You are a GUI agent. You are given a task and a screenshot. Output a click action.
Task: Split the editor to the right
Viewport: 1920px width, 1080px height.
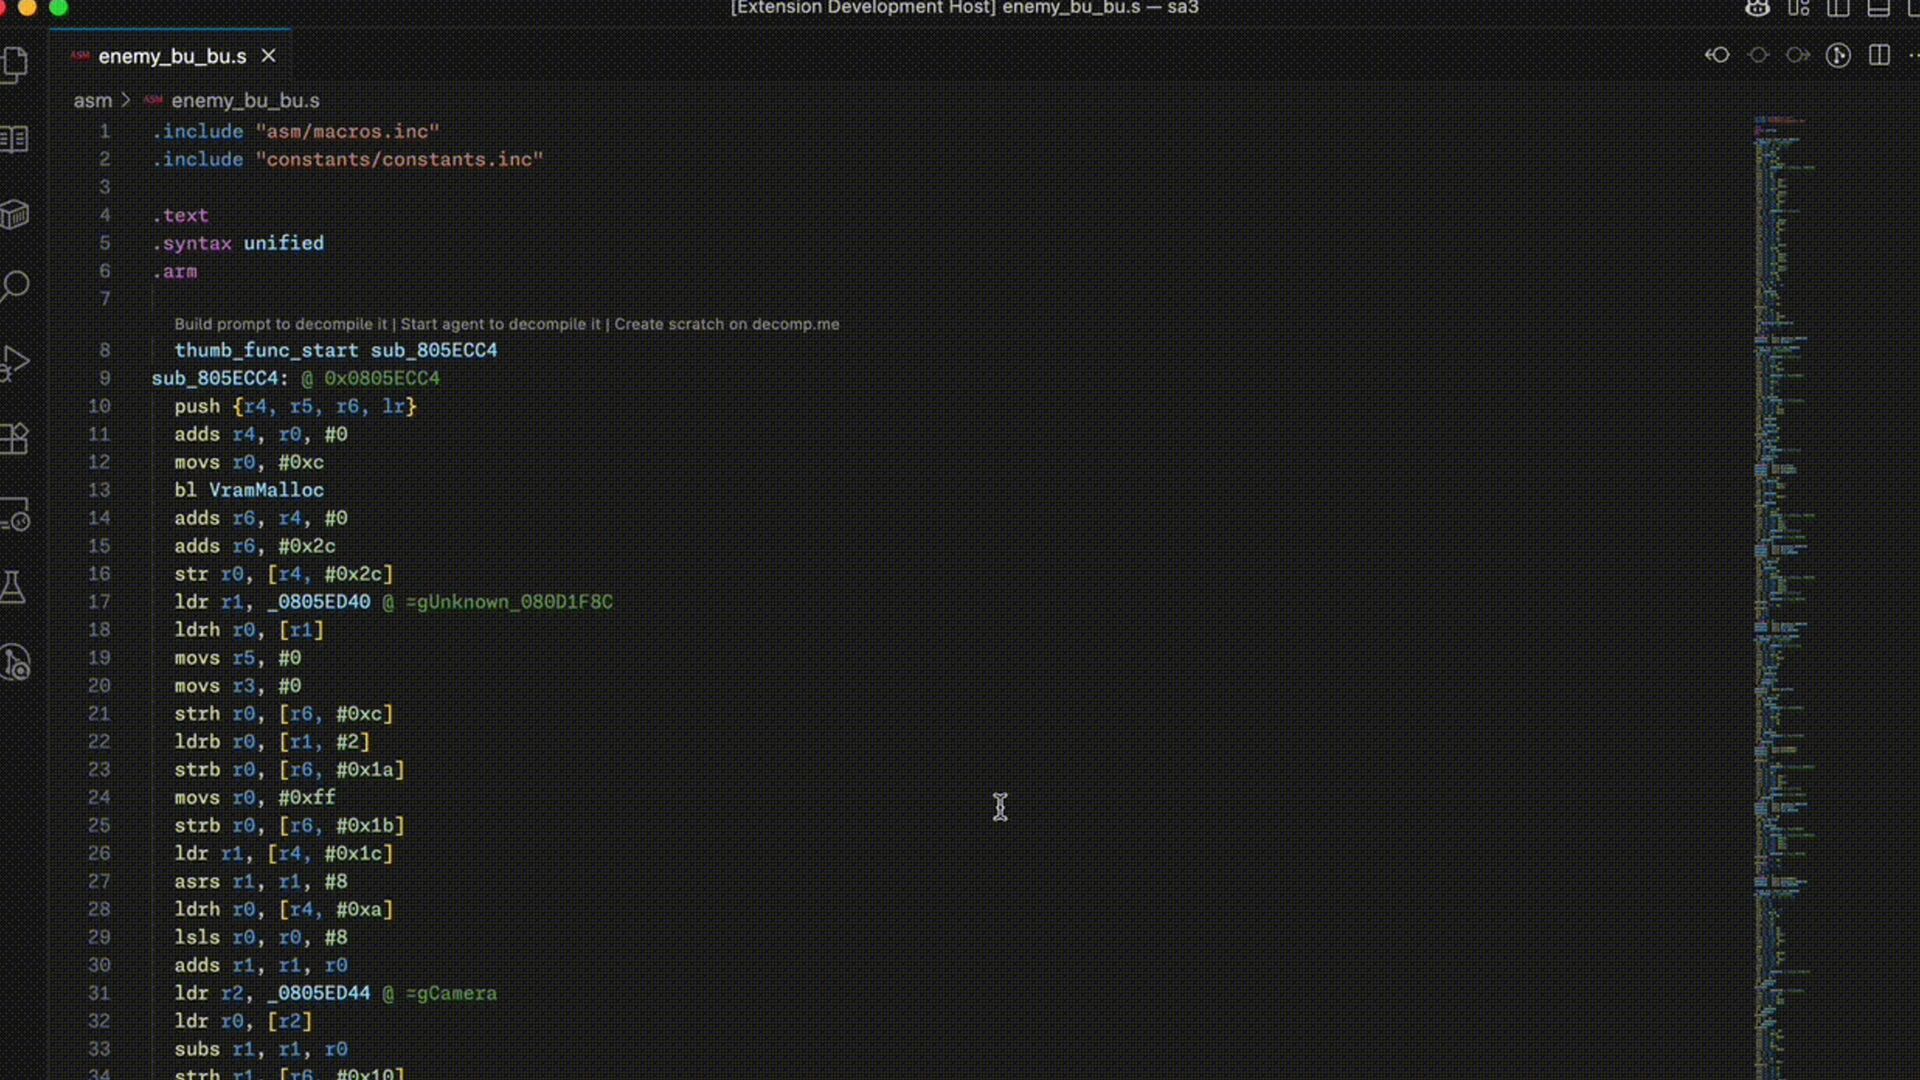tap(1879, 56)
